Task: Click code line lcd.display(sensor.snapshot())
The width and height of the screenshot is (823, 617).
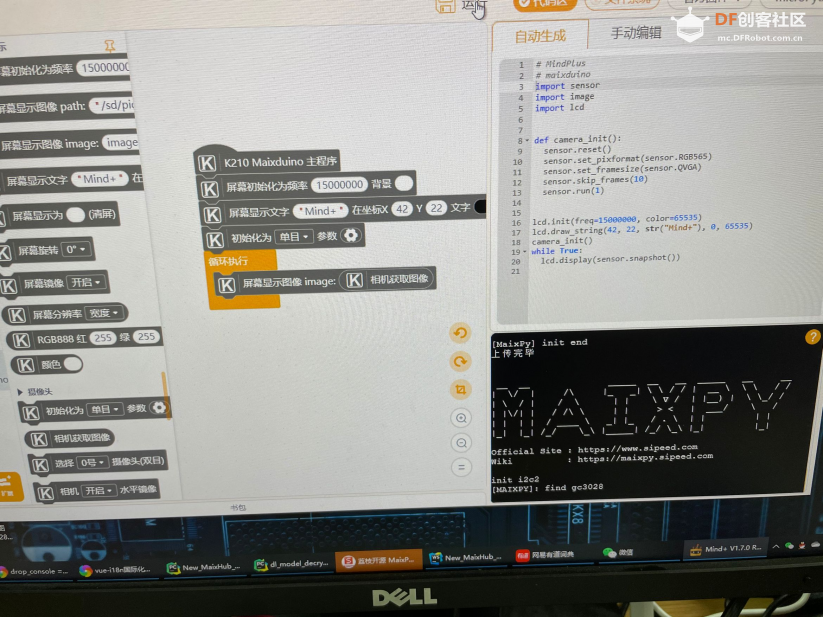Action: point(610,259)
